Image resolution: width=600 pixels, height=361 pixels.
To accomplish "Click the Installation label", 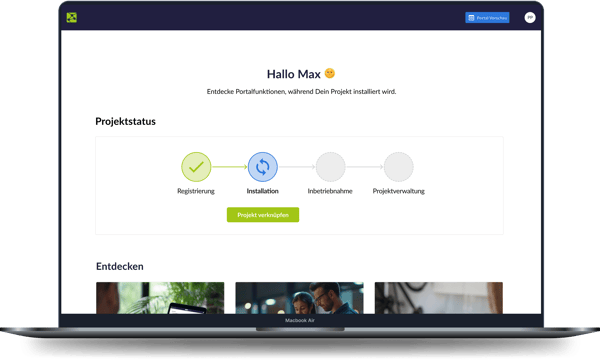I will [x=262, y=191].
